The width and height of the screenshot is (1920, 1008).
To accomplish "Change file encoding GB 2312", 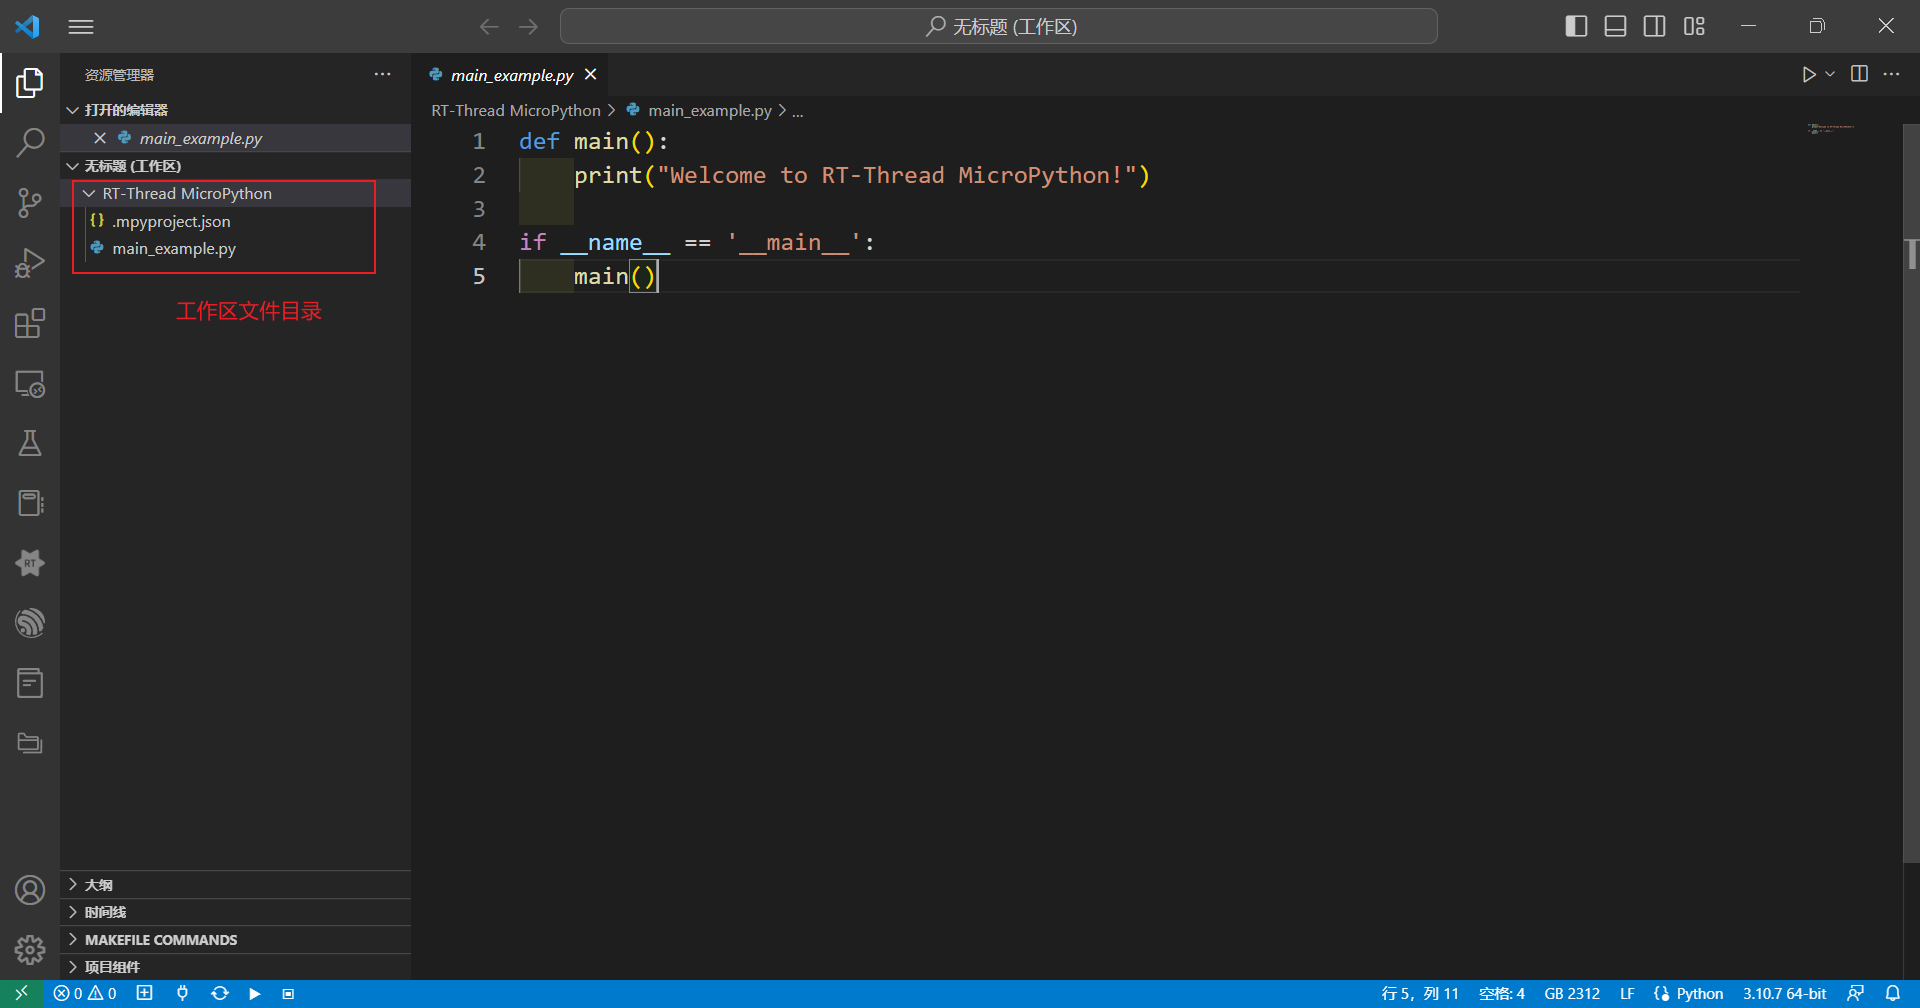I will 1572,994.
